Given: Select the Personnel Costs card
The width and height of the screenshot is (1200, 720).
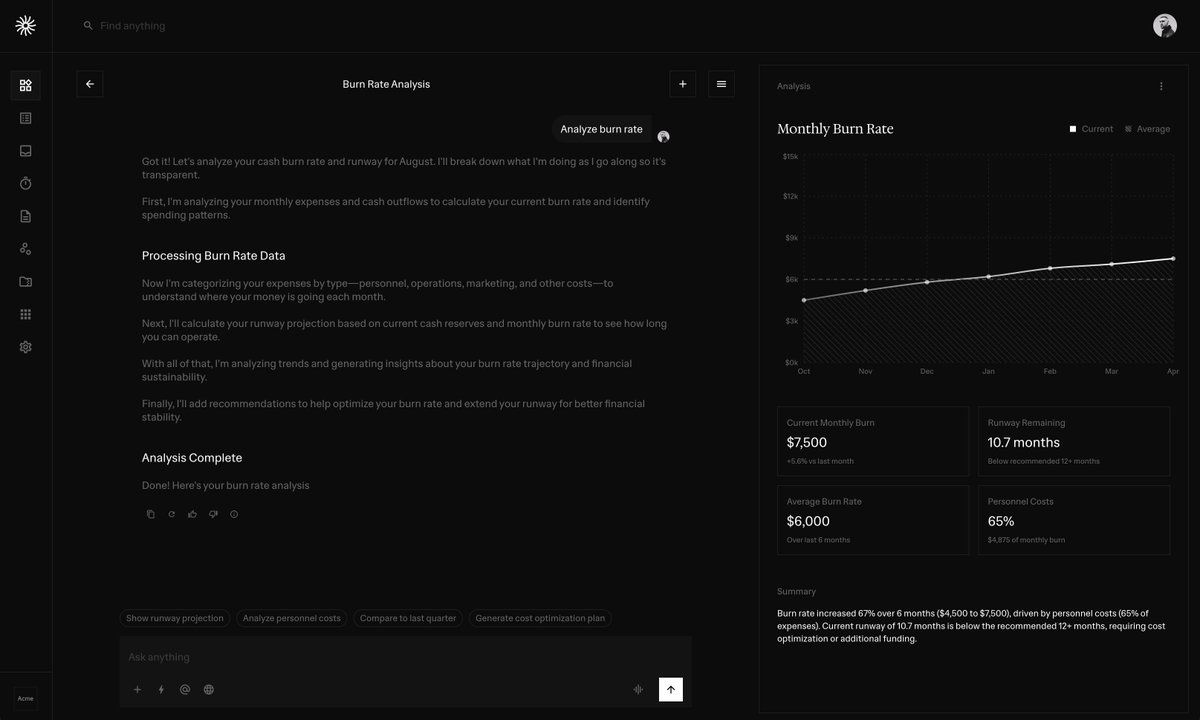Looking at the screenshot, I should click(x=1074, y=520).
